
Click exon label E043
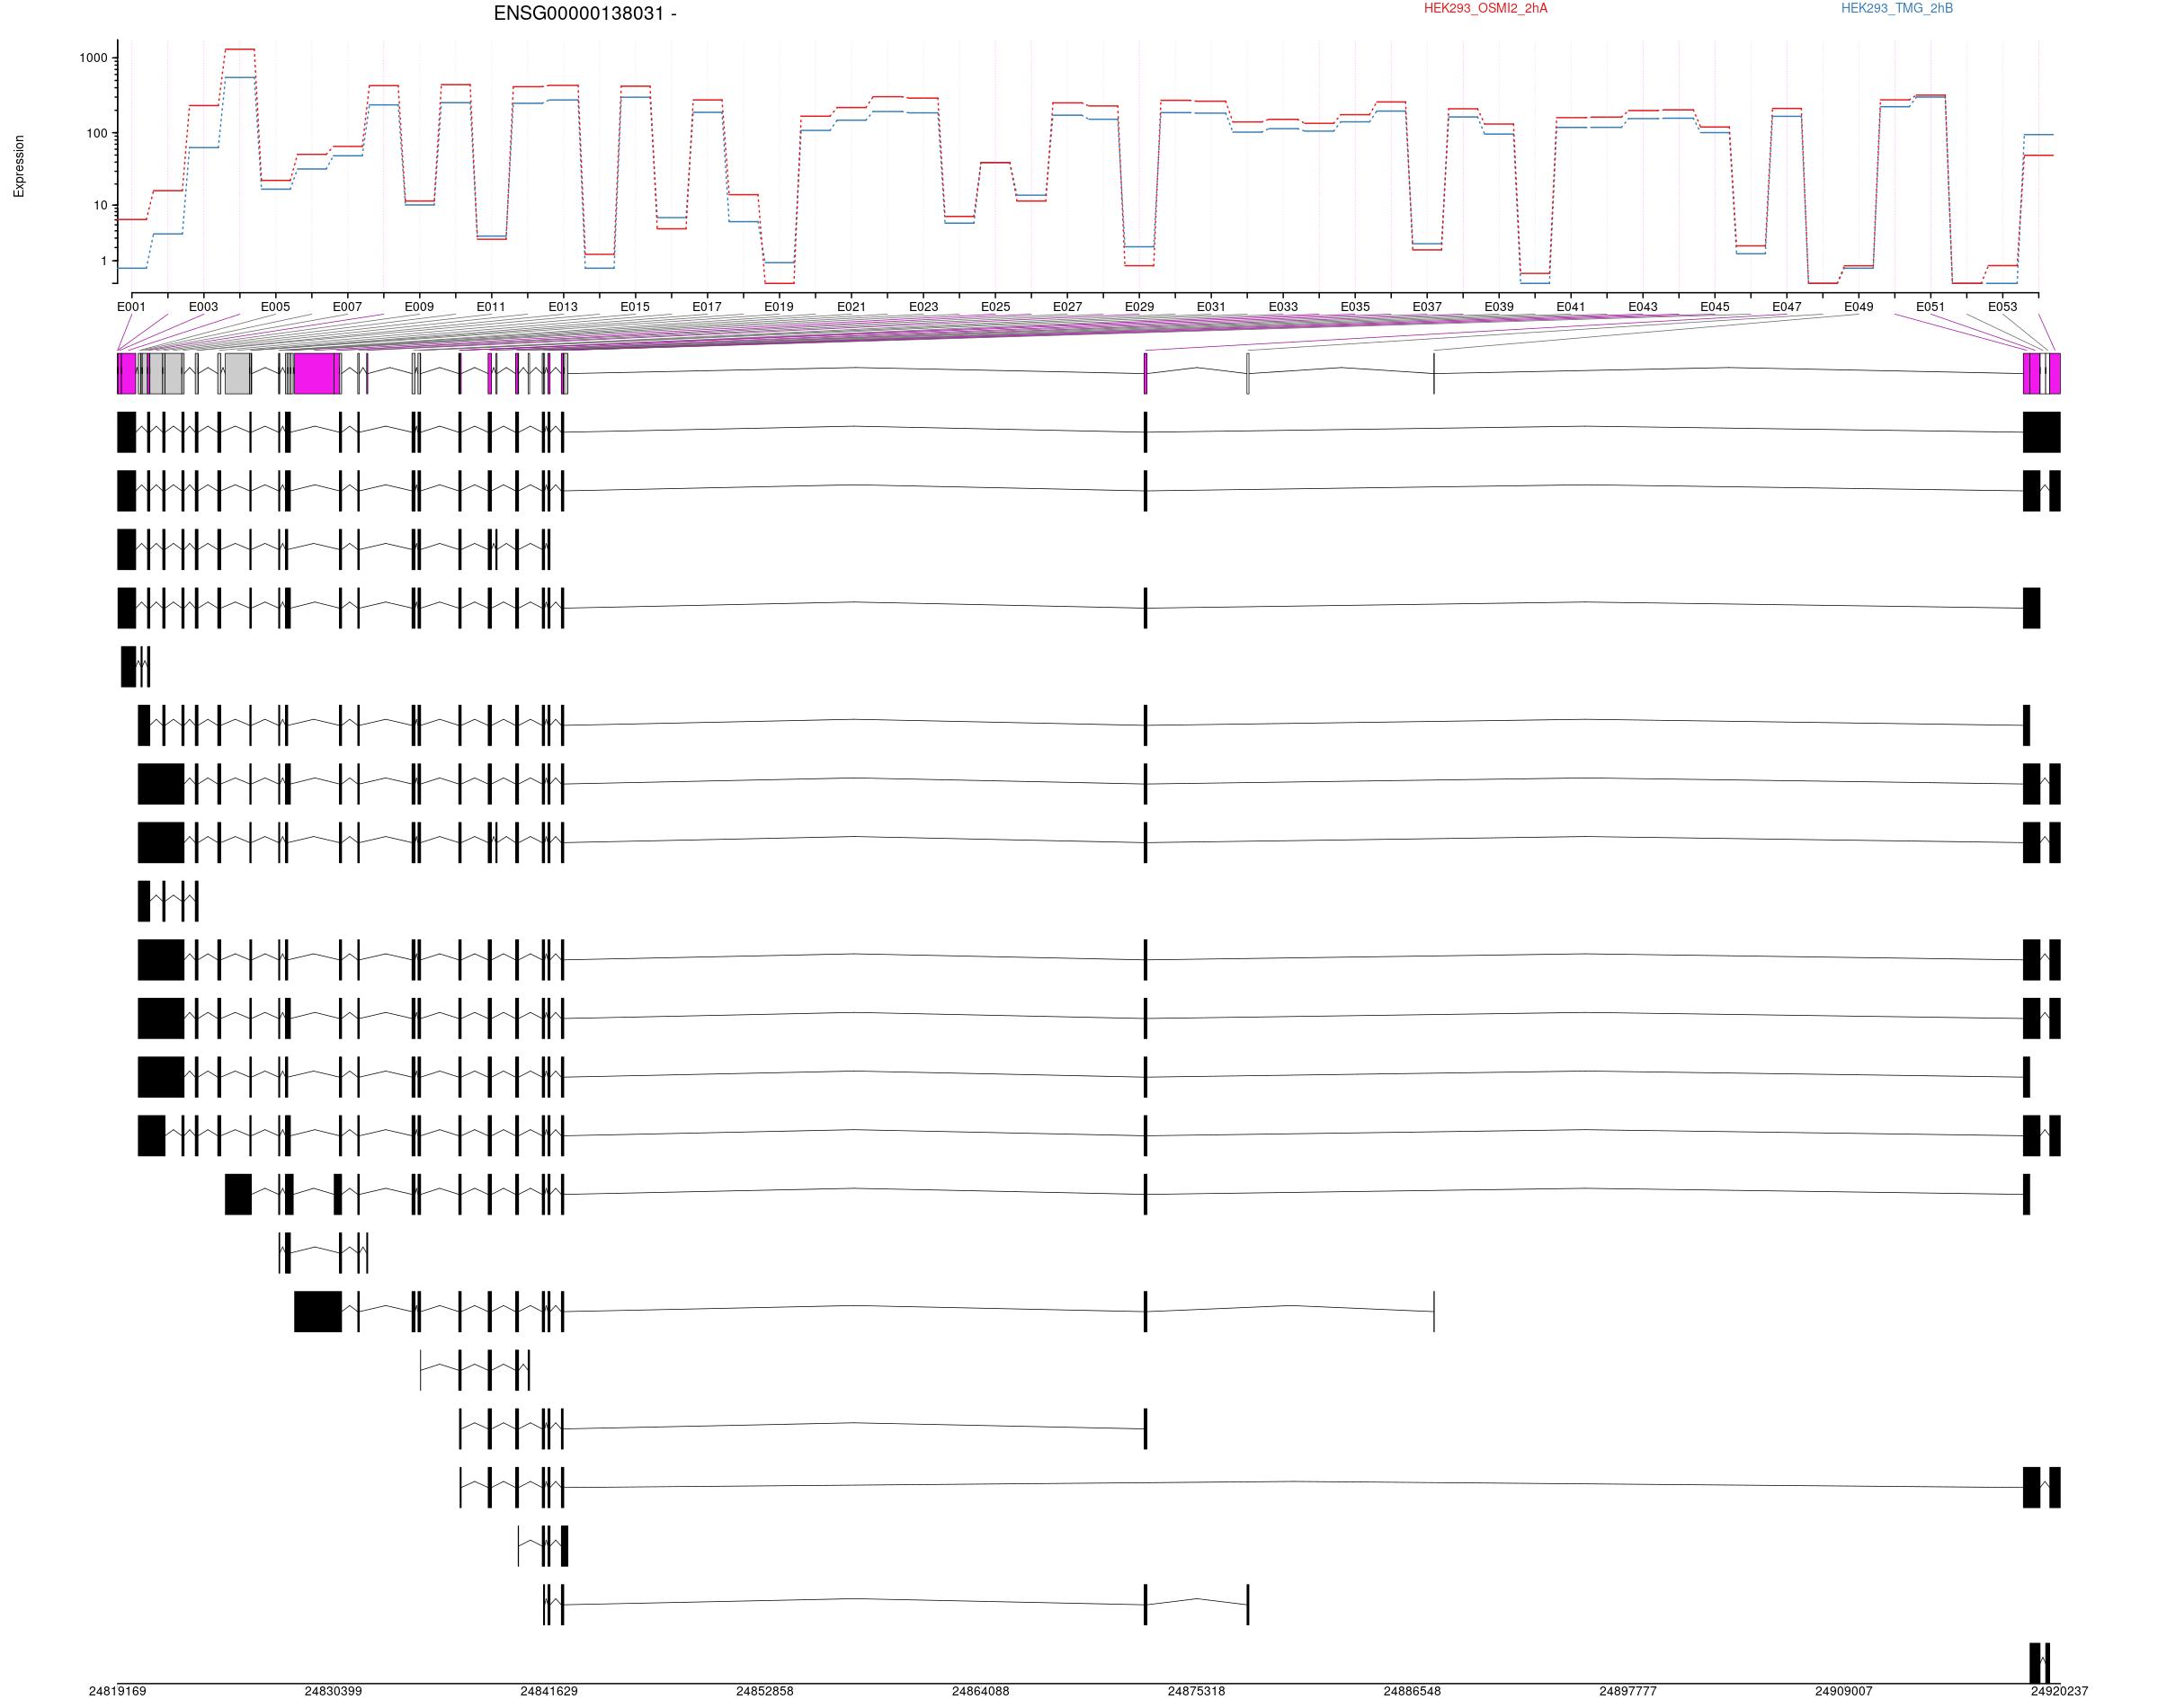click(x=1643, y=307)
